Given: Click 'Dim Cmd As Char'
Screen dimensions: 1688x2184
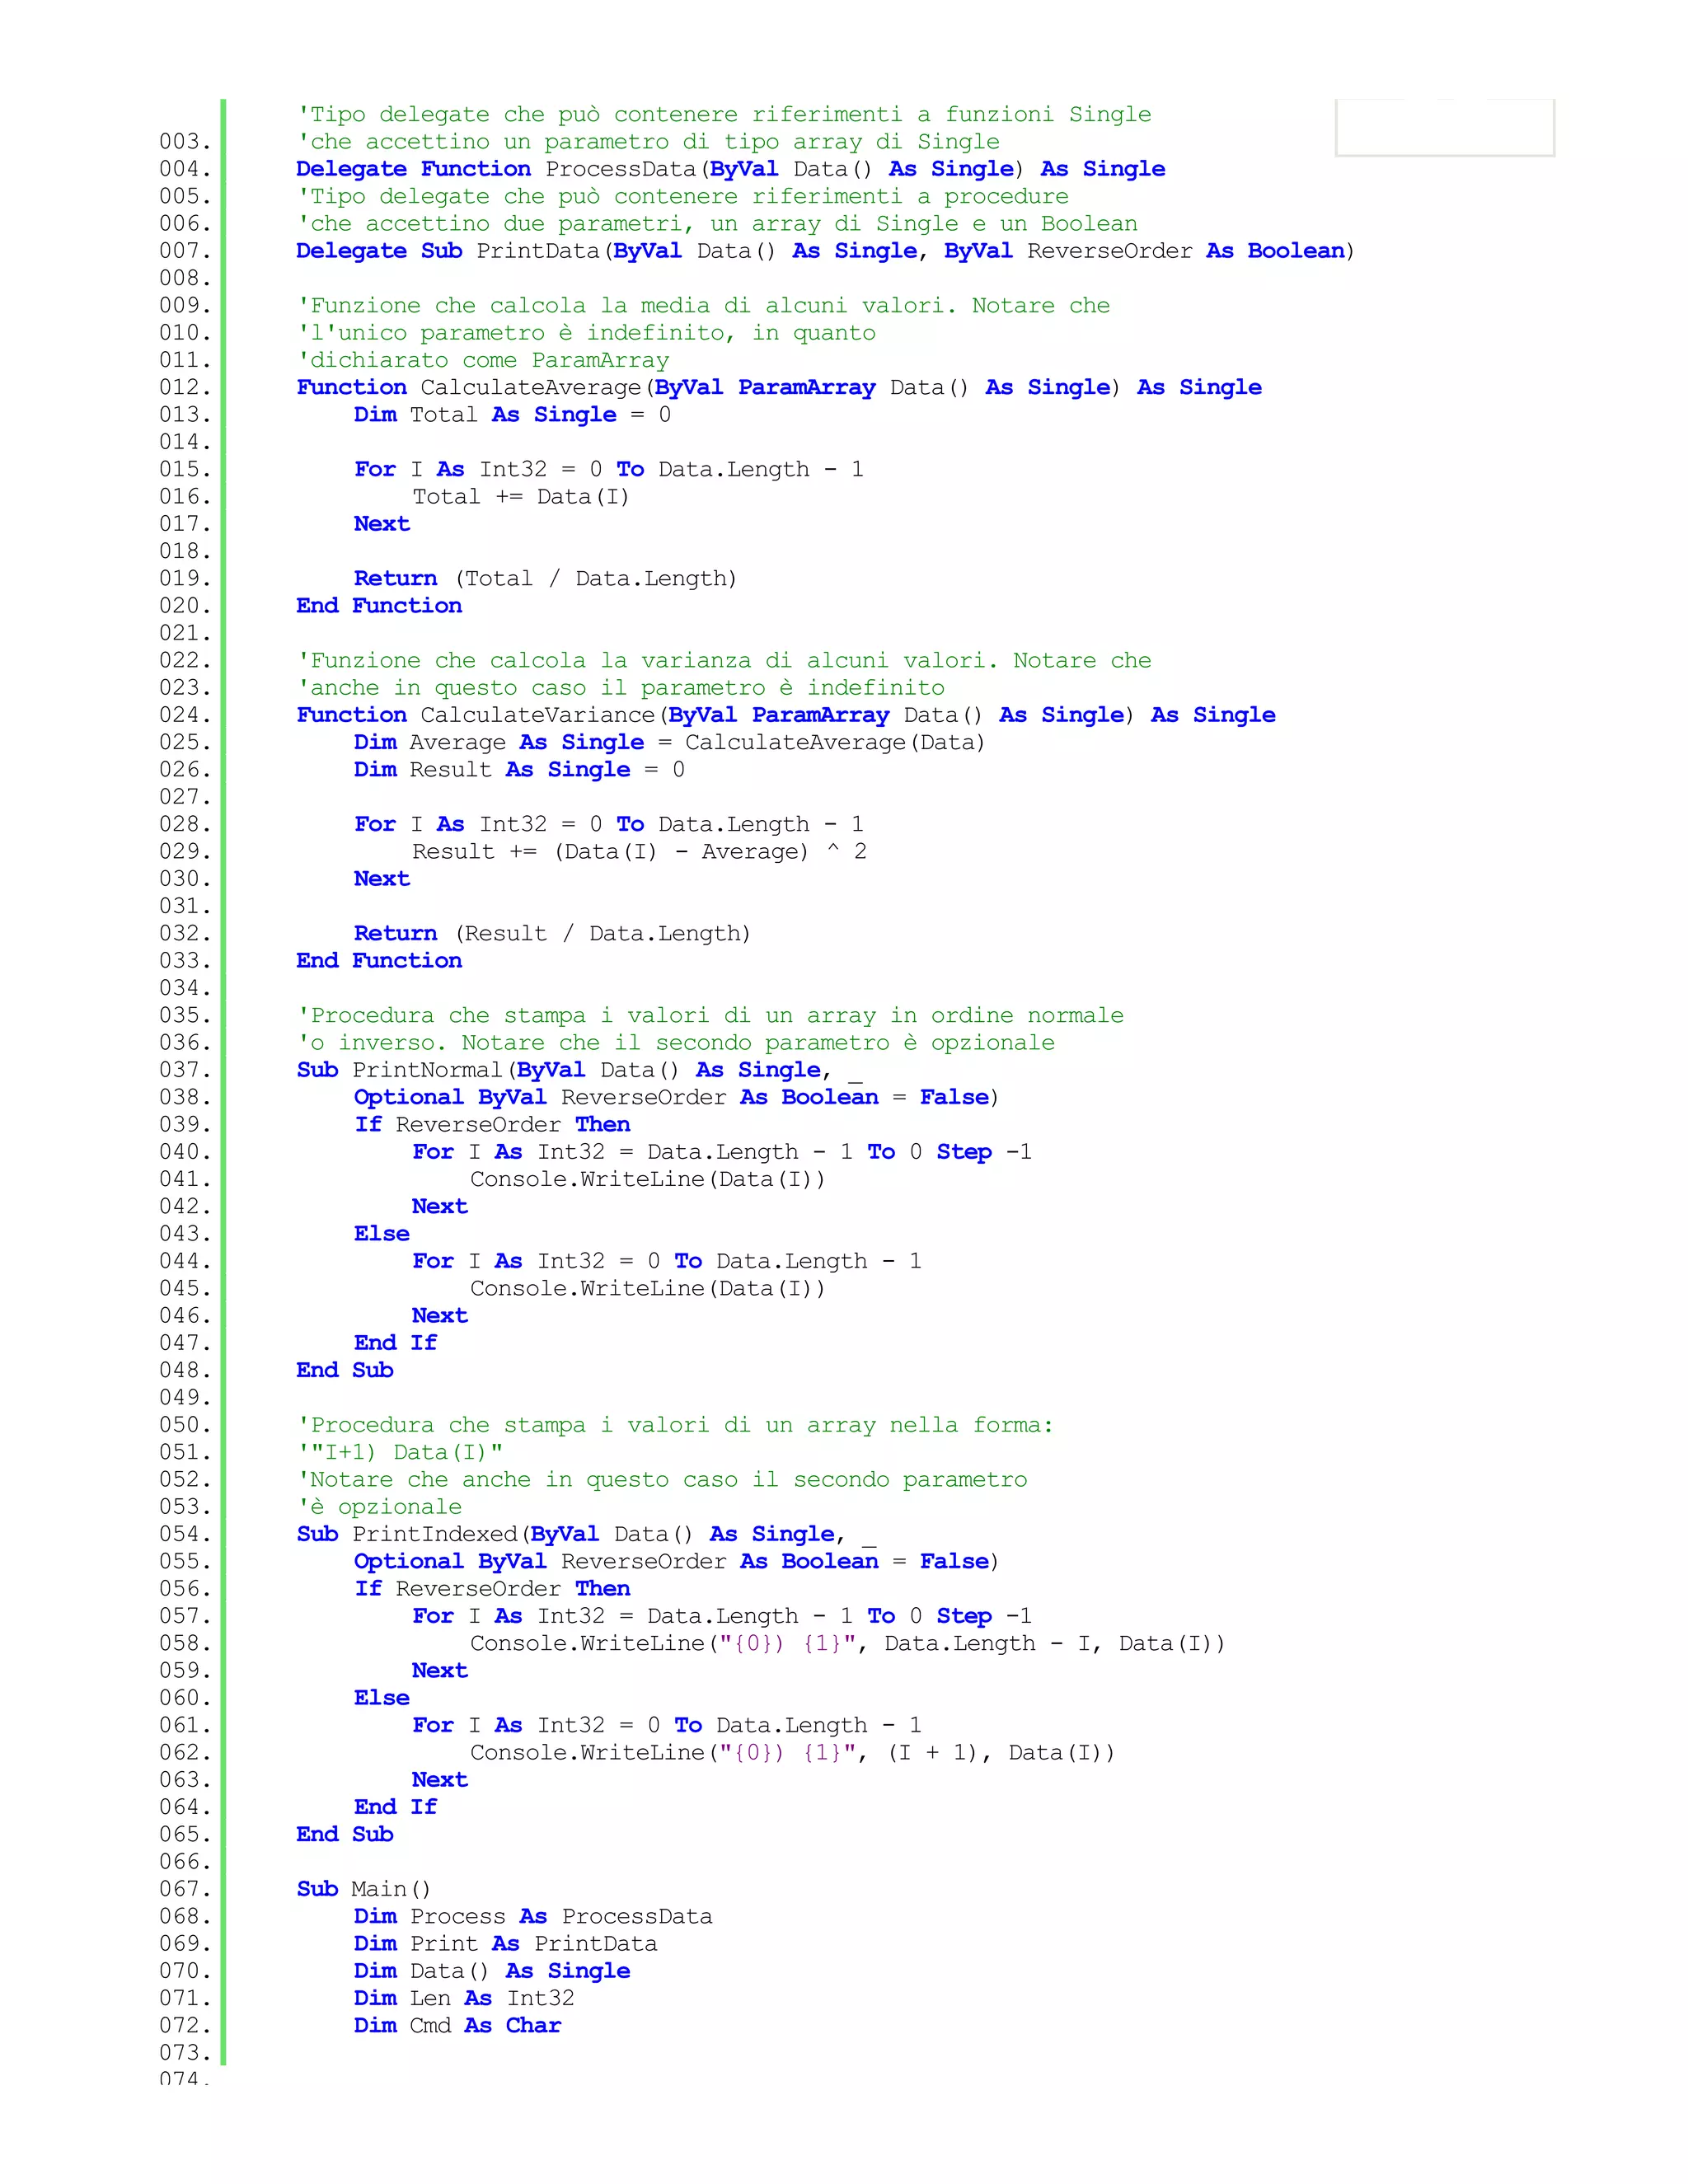Looking at the screenshot, I should (x=457, y=2026).
